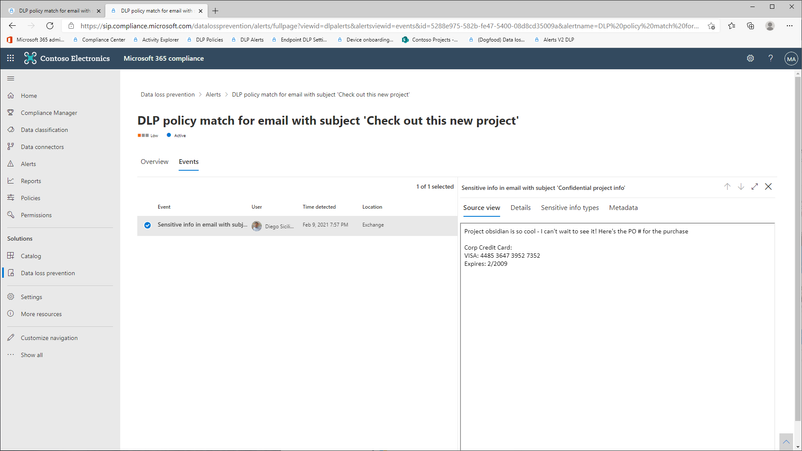Open Contoso Projects bookmark

pos(430,39)
